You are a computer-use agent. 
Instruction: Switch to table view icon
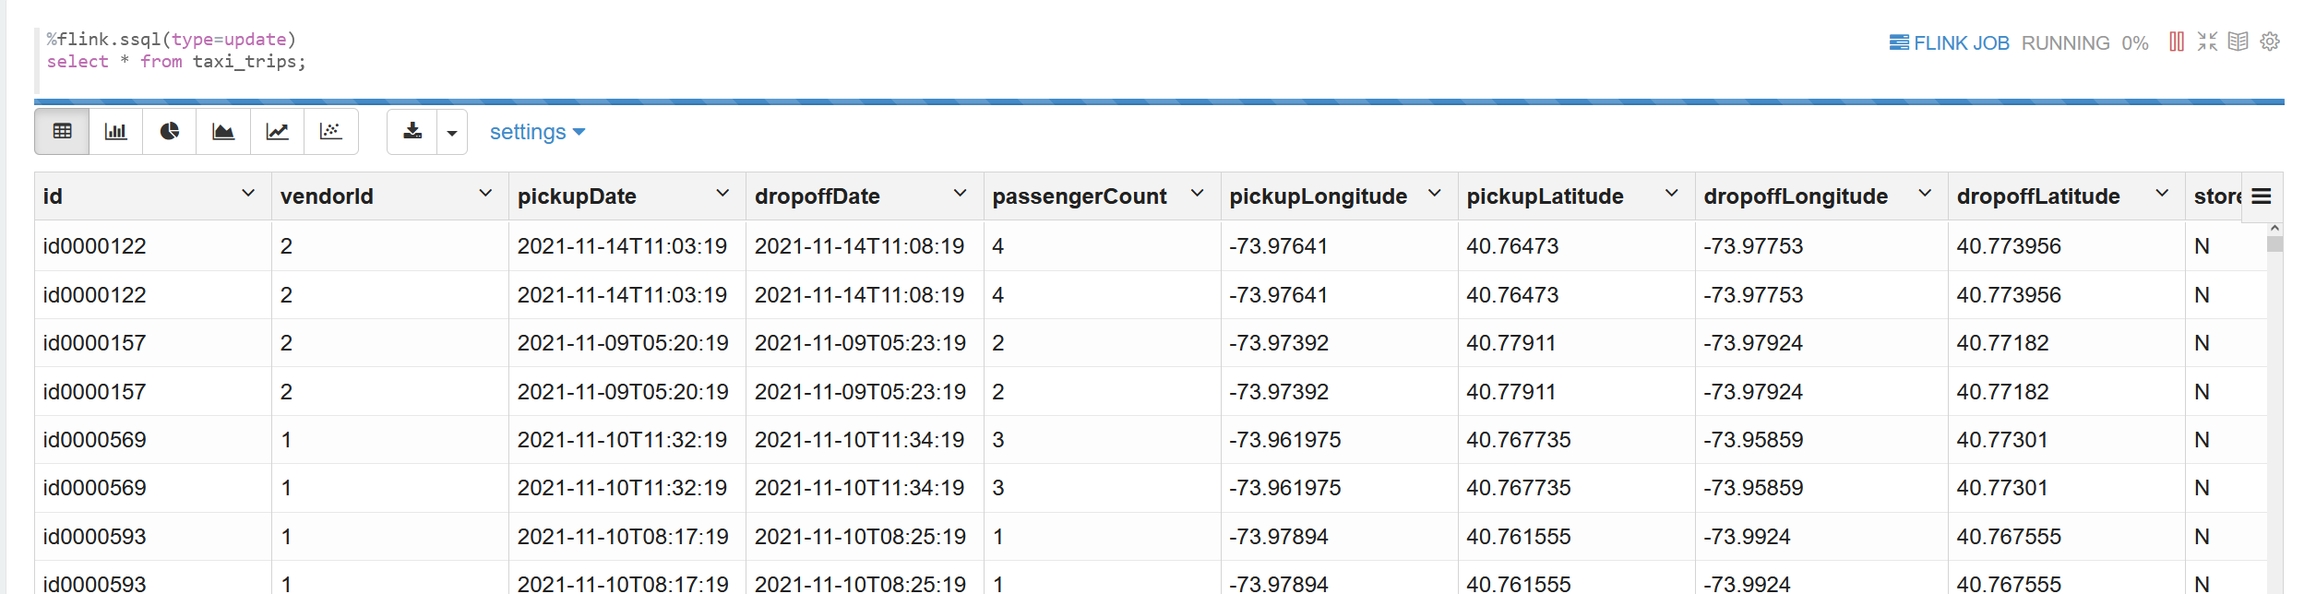pos(62,132)
